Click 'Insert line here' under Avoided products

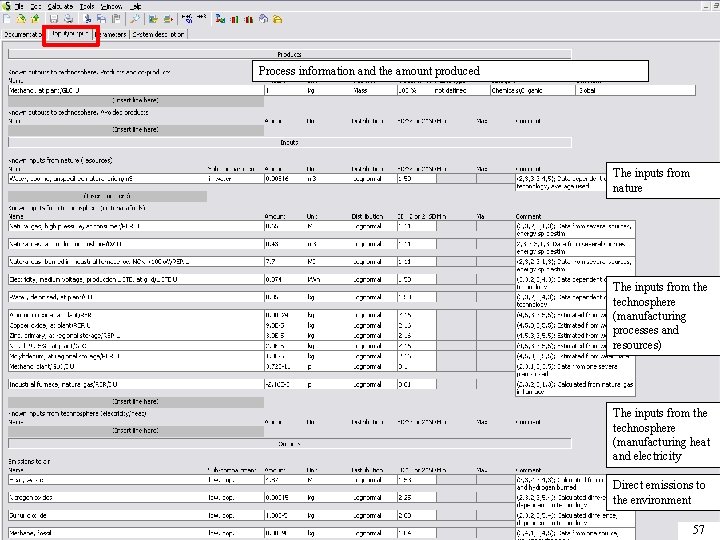tap(136, 130)
